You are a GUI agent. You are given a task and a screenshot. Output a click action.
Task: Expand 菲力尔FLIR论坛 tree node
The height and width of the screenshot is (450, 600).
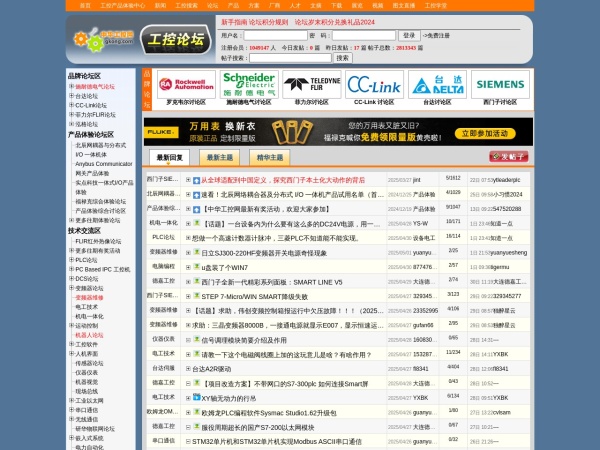pos(71,114)
